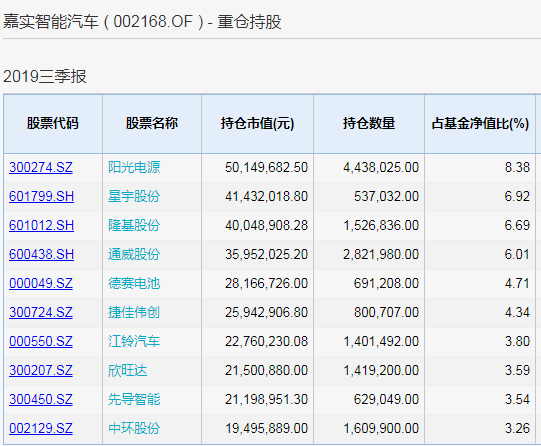Open stock code link 300724.SZ
541x446 pixels.
[41, 313]
